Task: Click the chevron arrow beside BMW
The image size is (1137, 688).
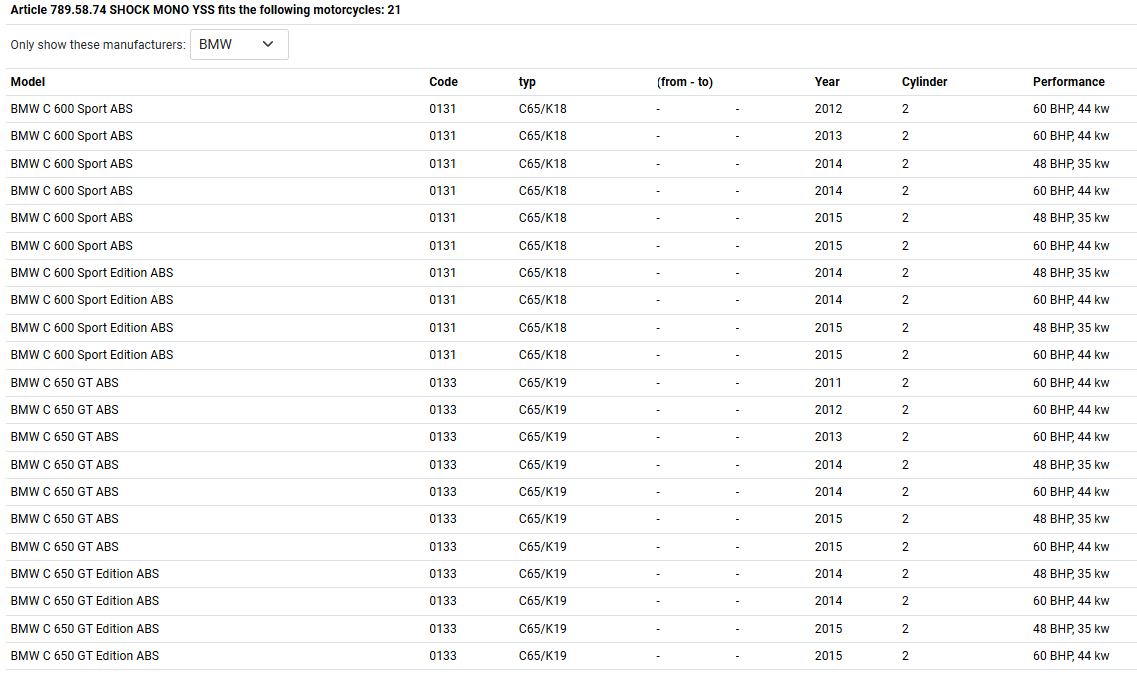Action: (267, 44)
